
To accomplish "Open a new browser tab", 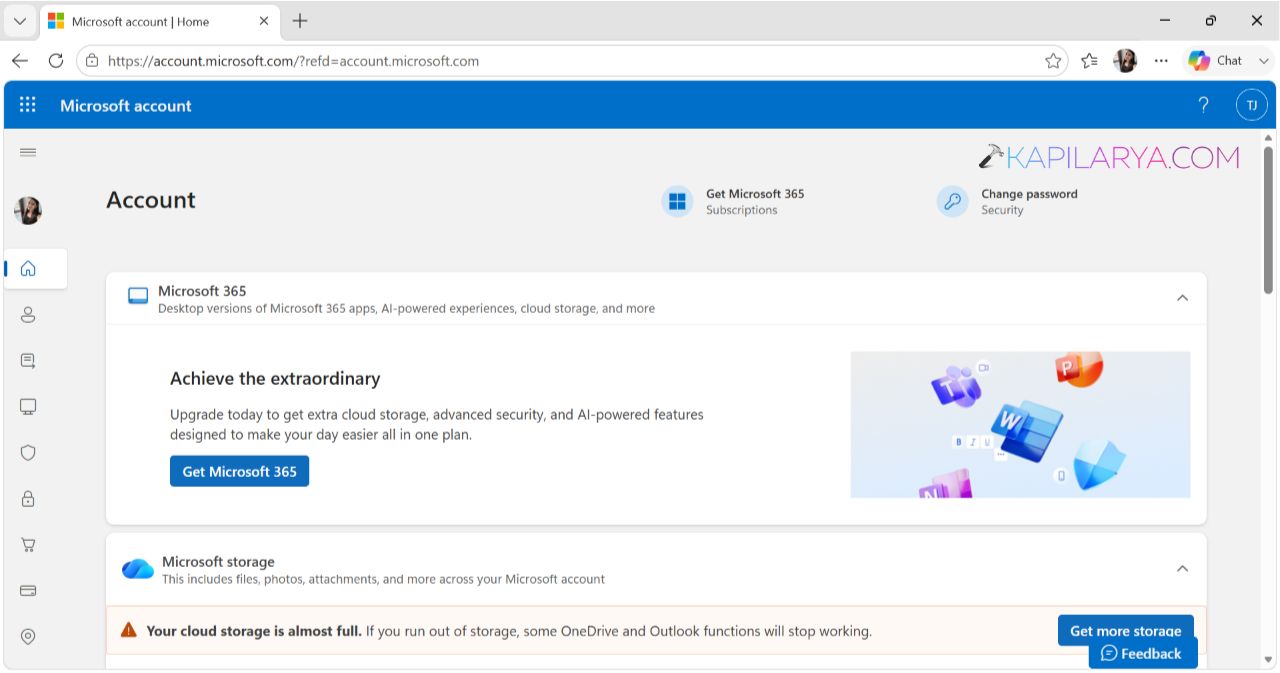I will click(x=300, y=21).
